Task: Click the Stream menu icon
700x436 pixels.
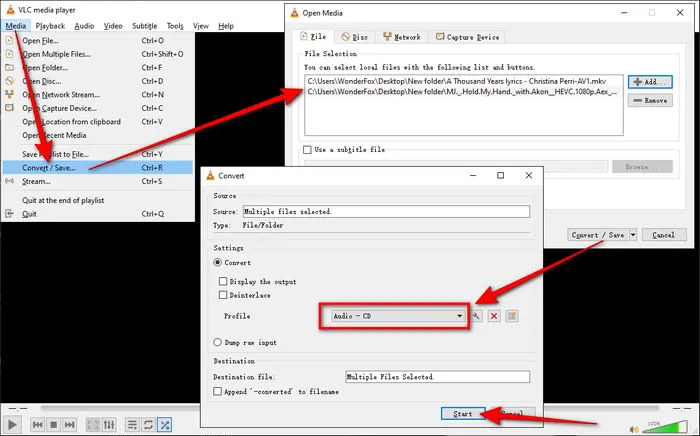Action: tap(9, 181)
